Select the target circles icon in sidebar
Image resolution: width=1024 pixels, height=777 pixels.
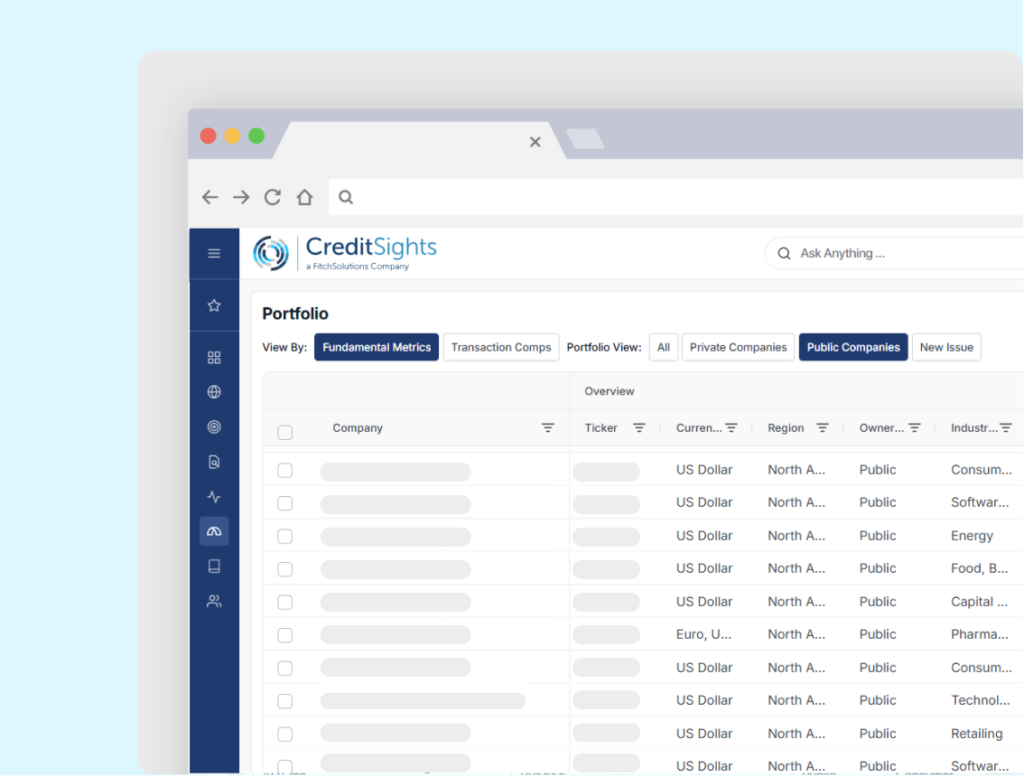pos(214,427)
